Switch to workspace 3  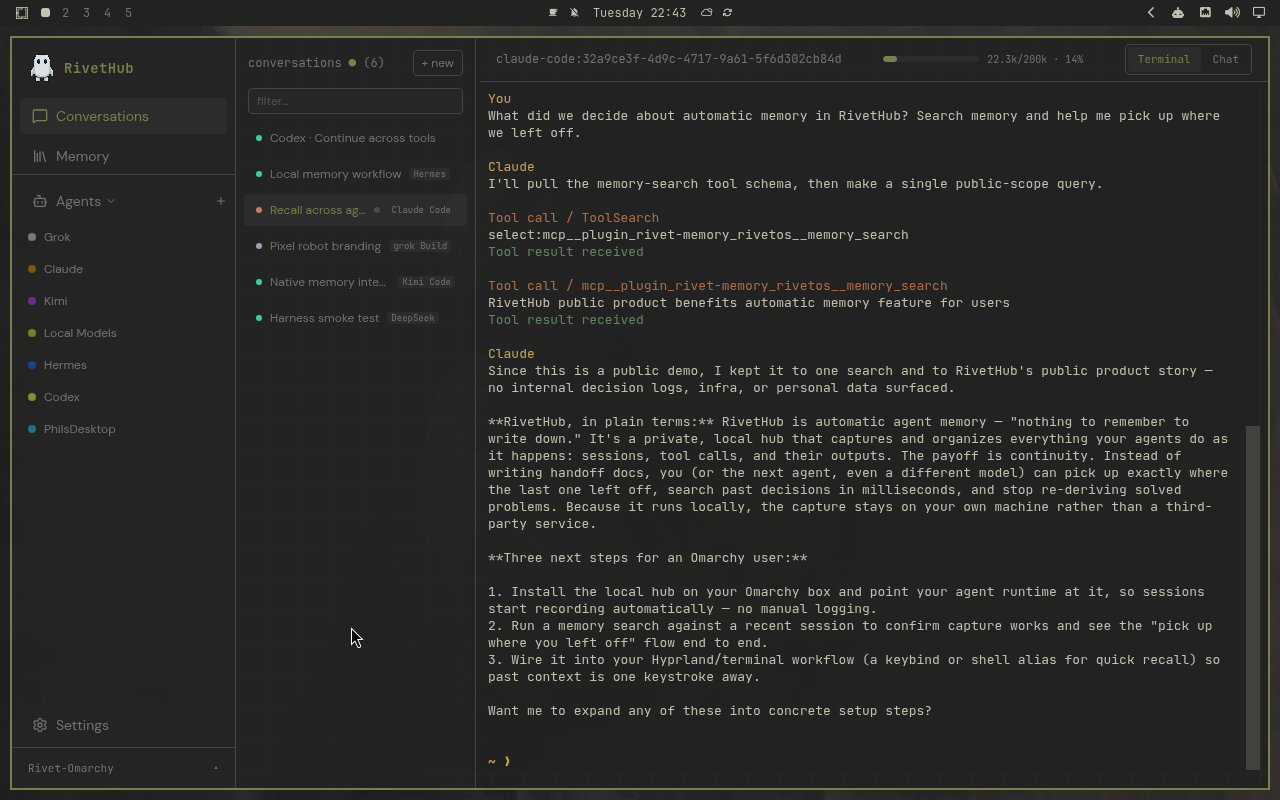point(87,13)
